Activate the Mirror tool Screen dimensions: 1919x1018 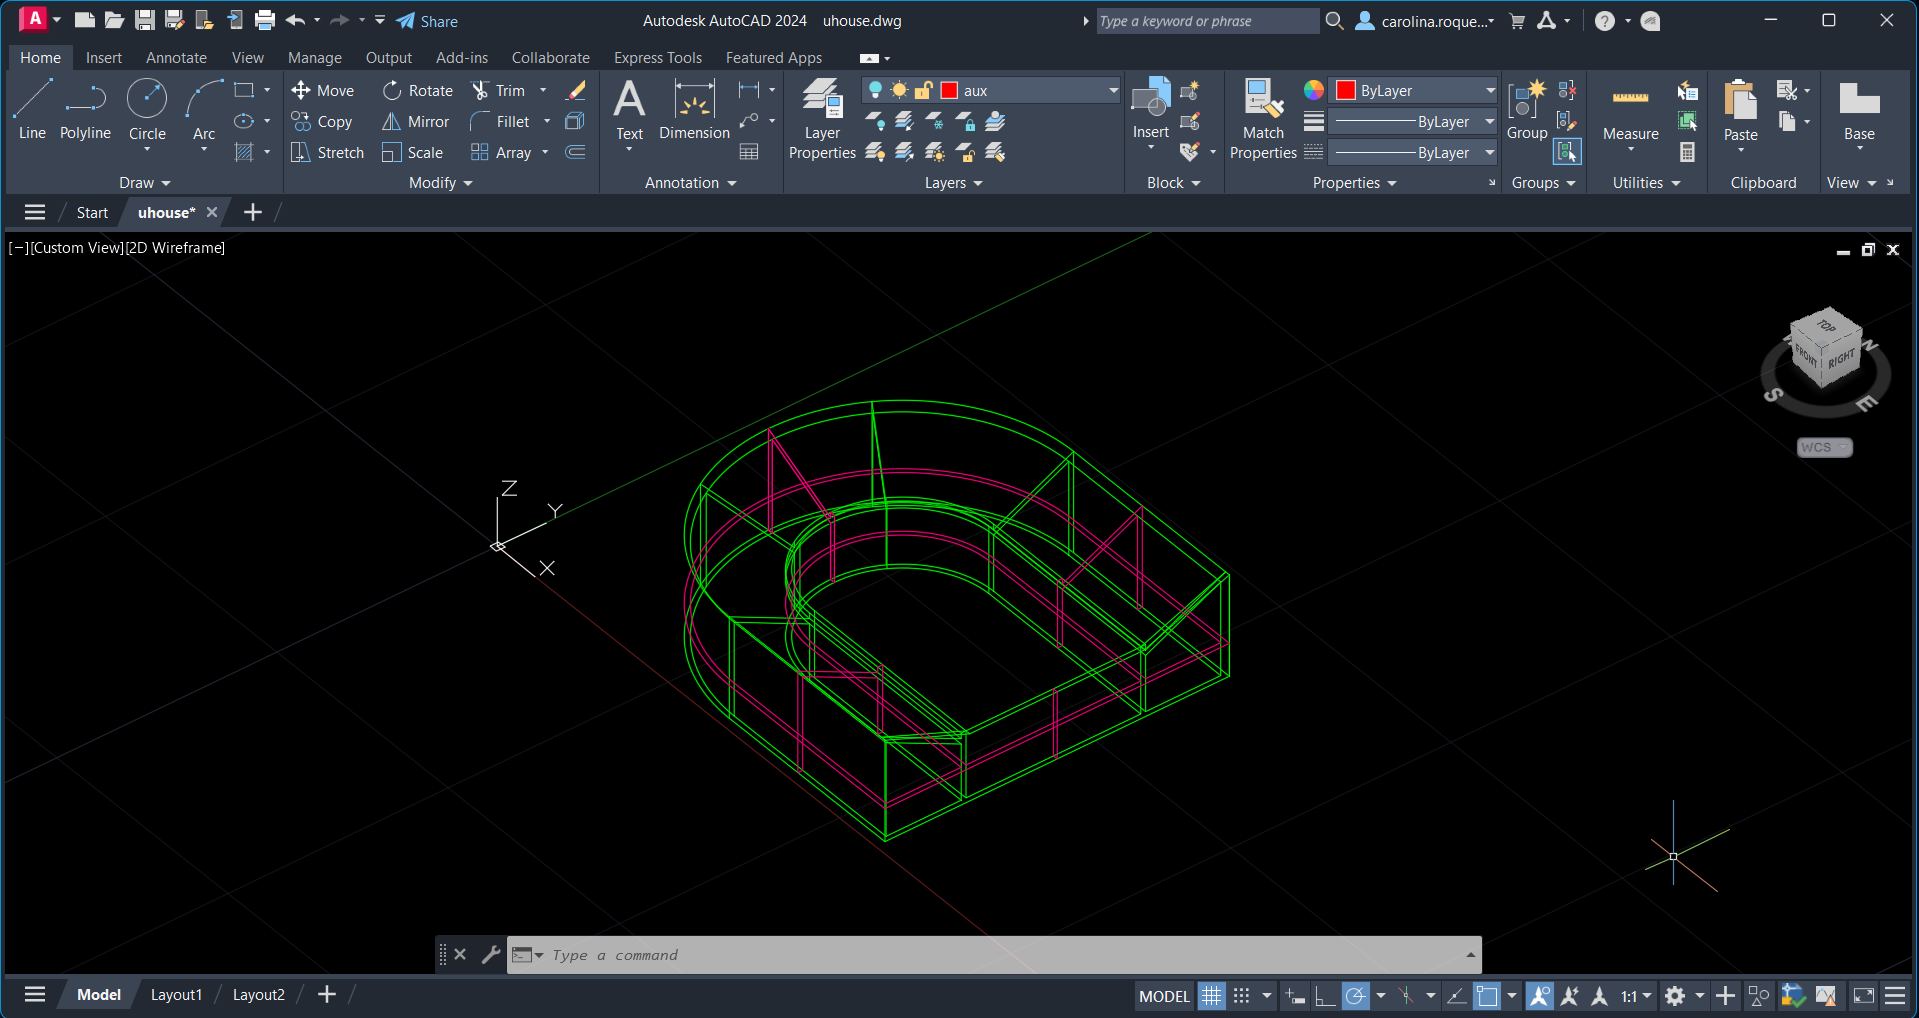pos(417,121)
